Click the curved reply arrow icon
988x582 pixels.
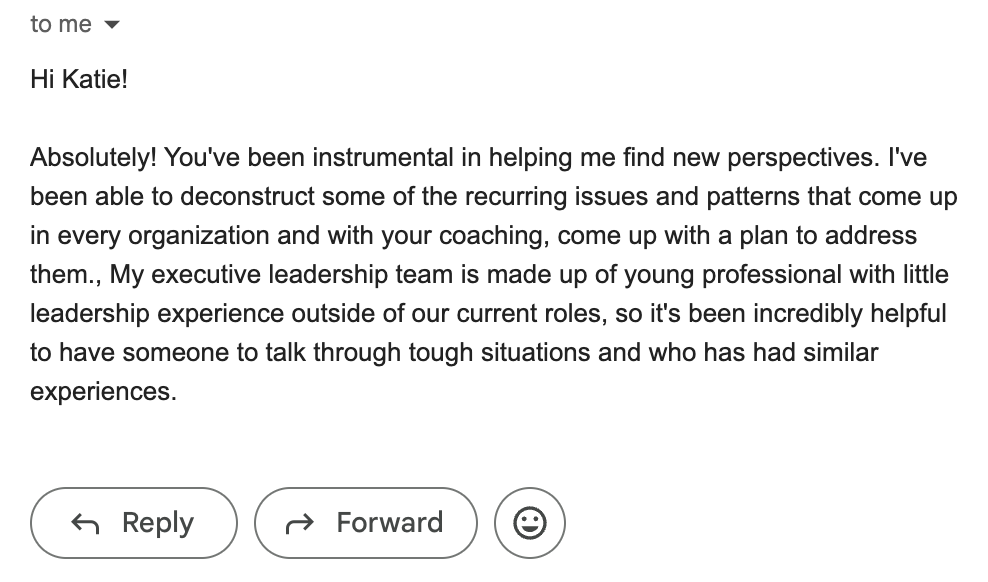(x=86, y=523)
